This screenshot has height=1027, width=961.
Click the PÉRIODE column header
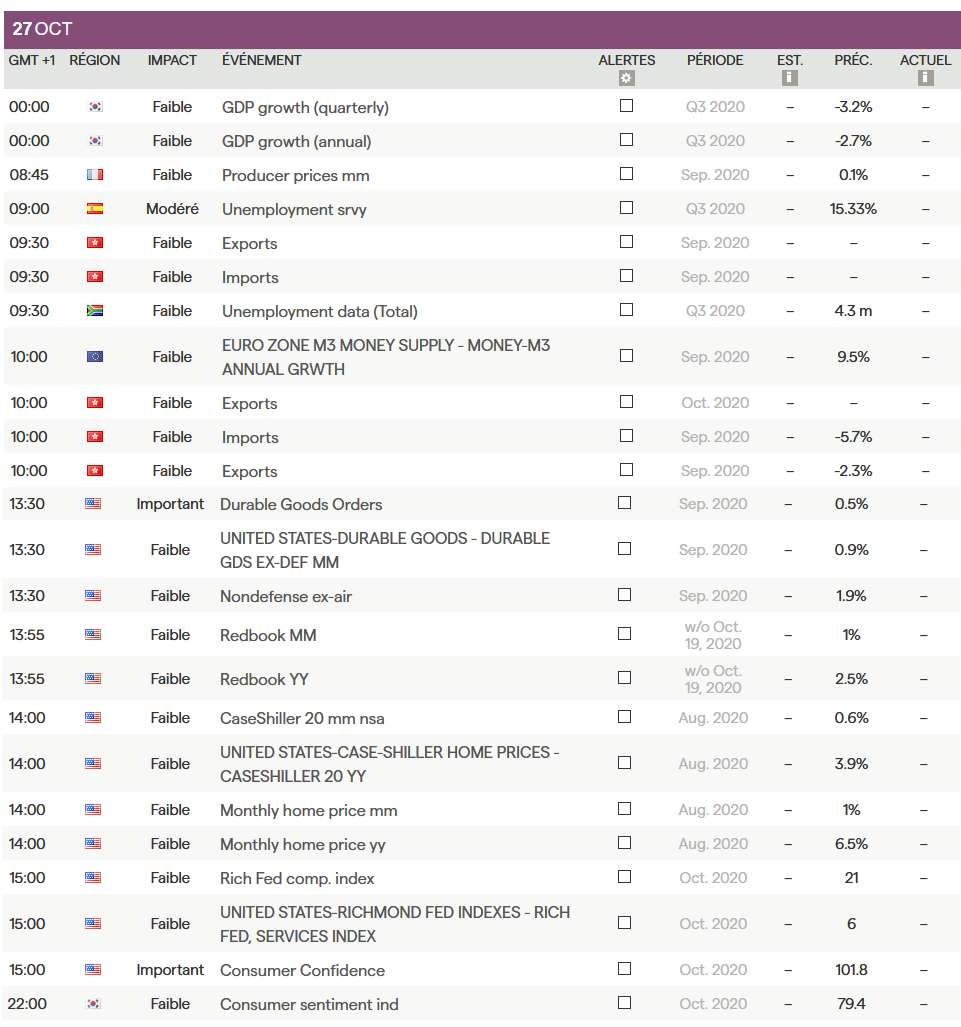[x=715, y=60]
